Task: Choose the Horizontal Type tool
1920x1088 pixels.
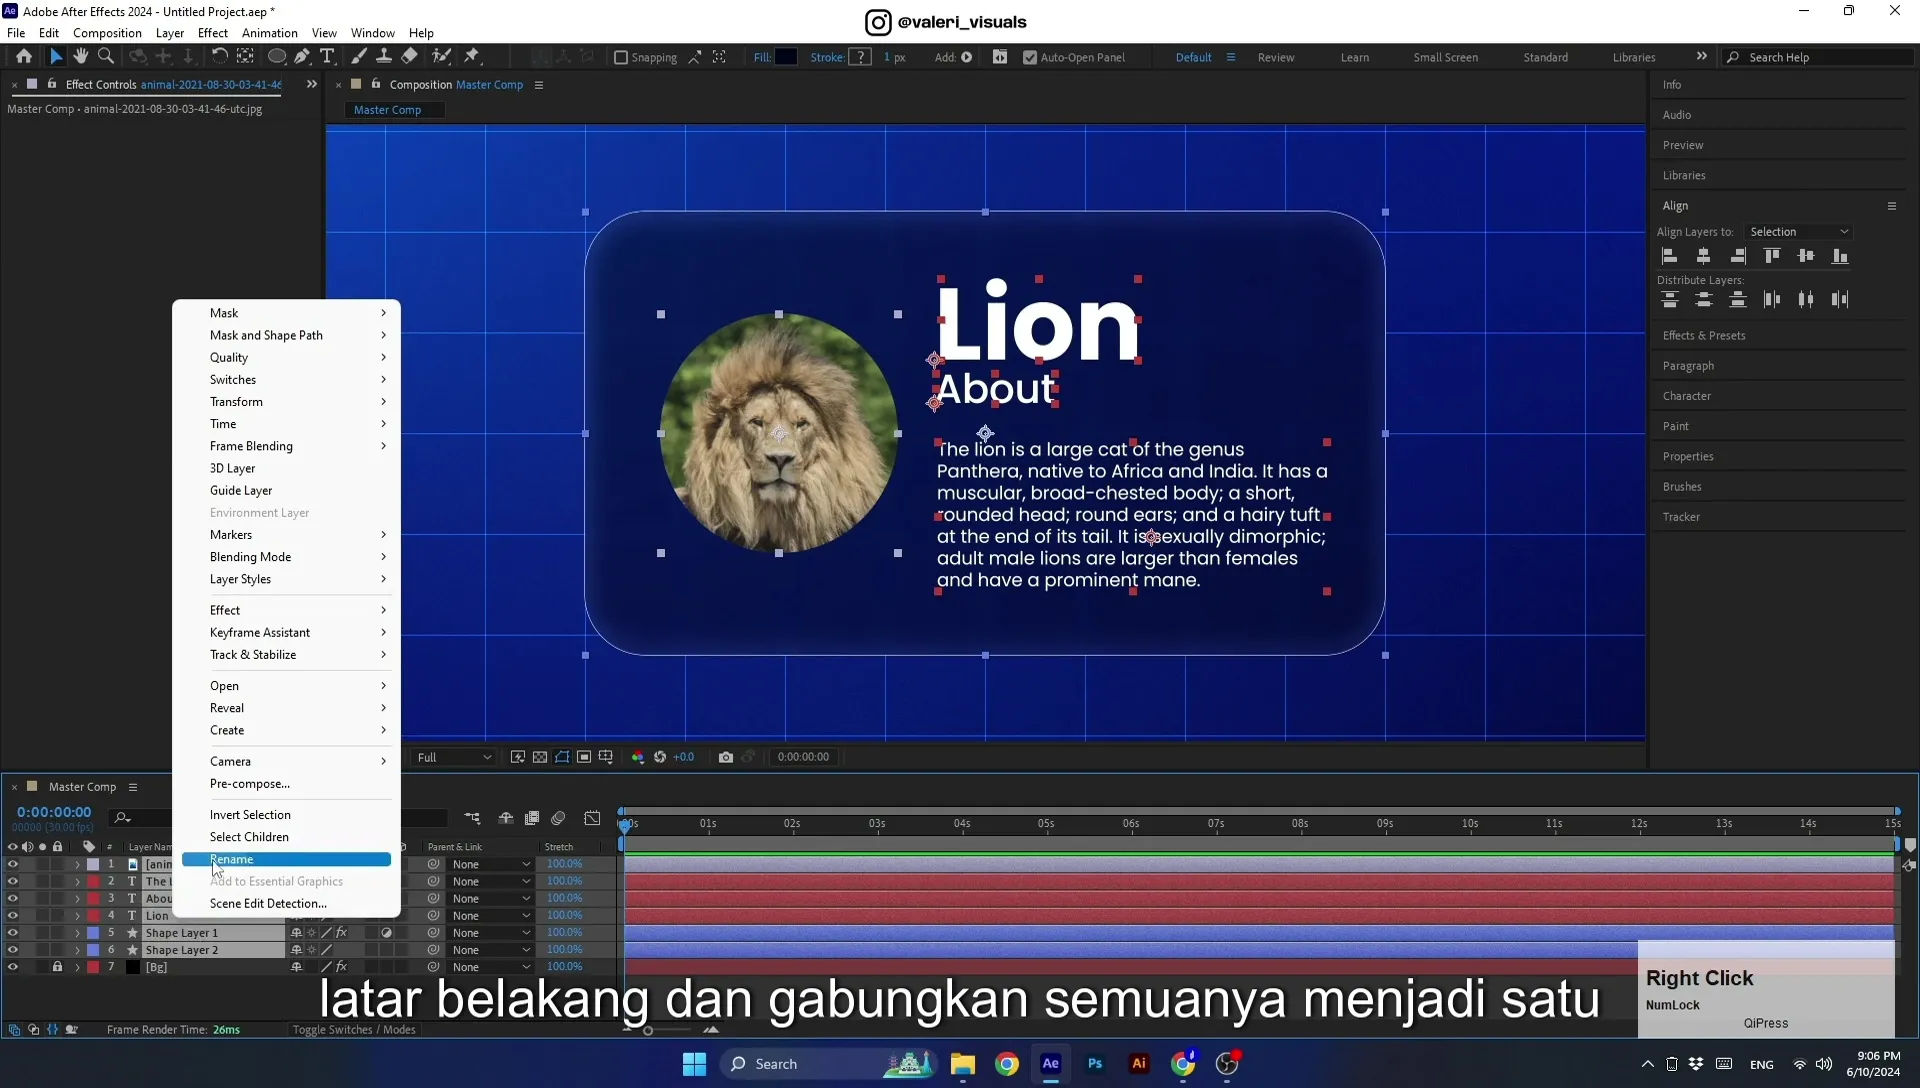Action: (x=327, y=57)
